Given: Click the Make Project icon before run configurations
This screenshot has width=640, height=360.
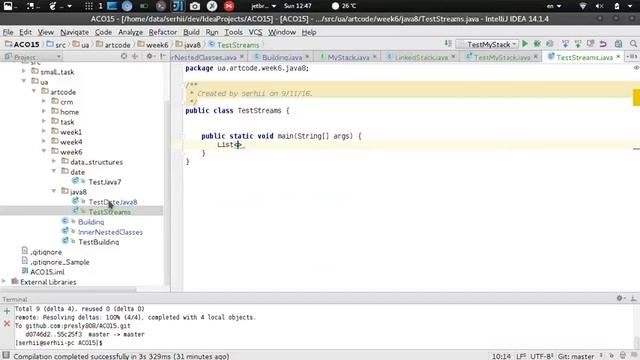Looking at the screenshot, I should point(448,44).
